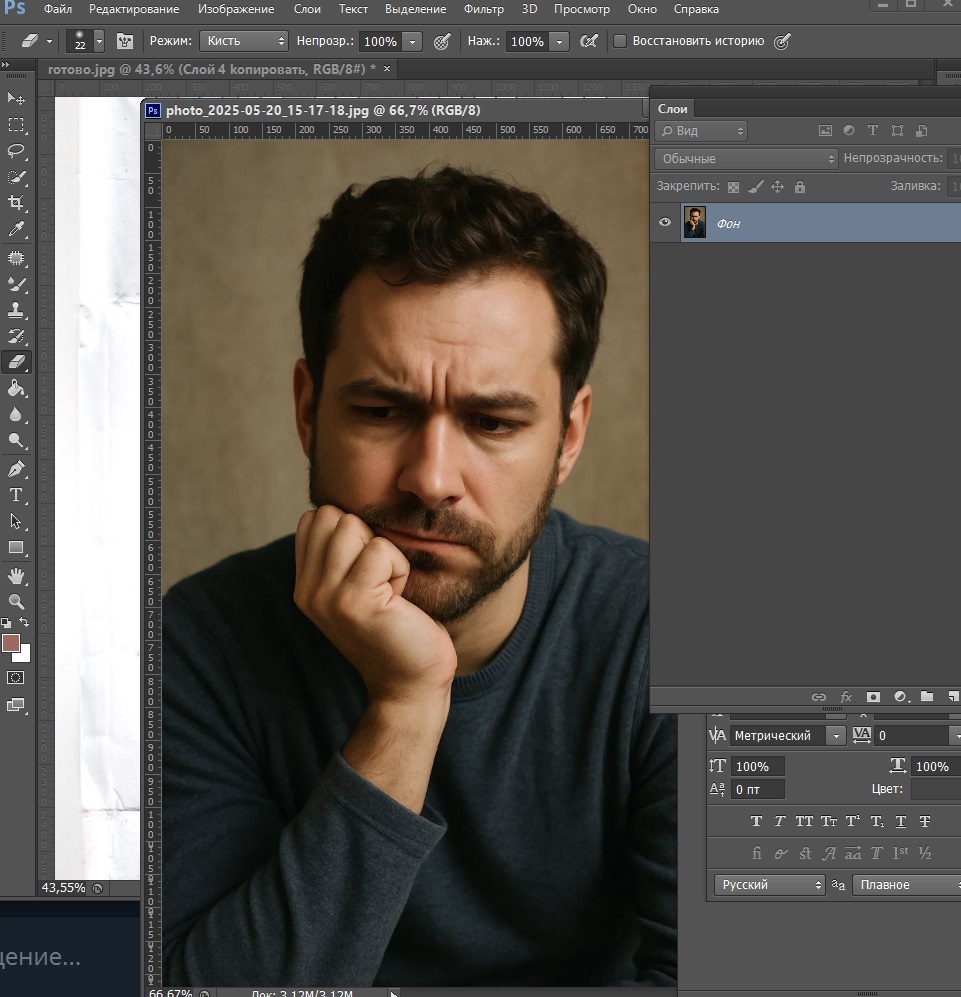Select the Quick Selection tool

(16, 177)
